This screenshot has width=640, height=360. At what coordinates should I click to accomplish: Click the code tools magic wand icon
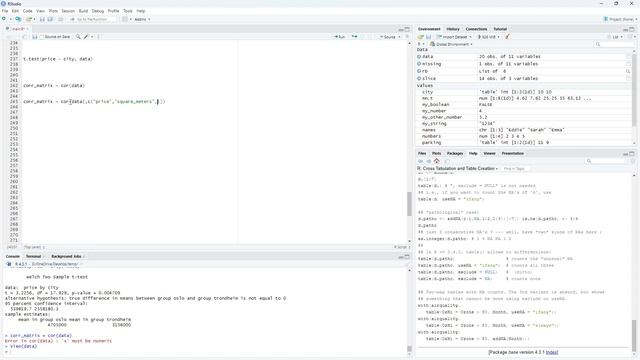[x=86, y=37]
